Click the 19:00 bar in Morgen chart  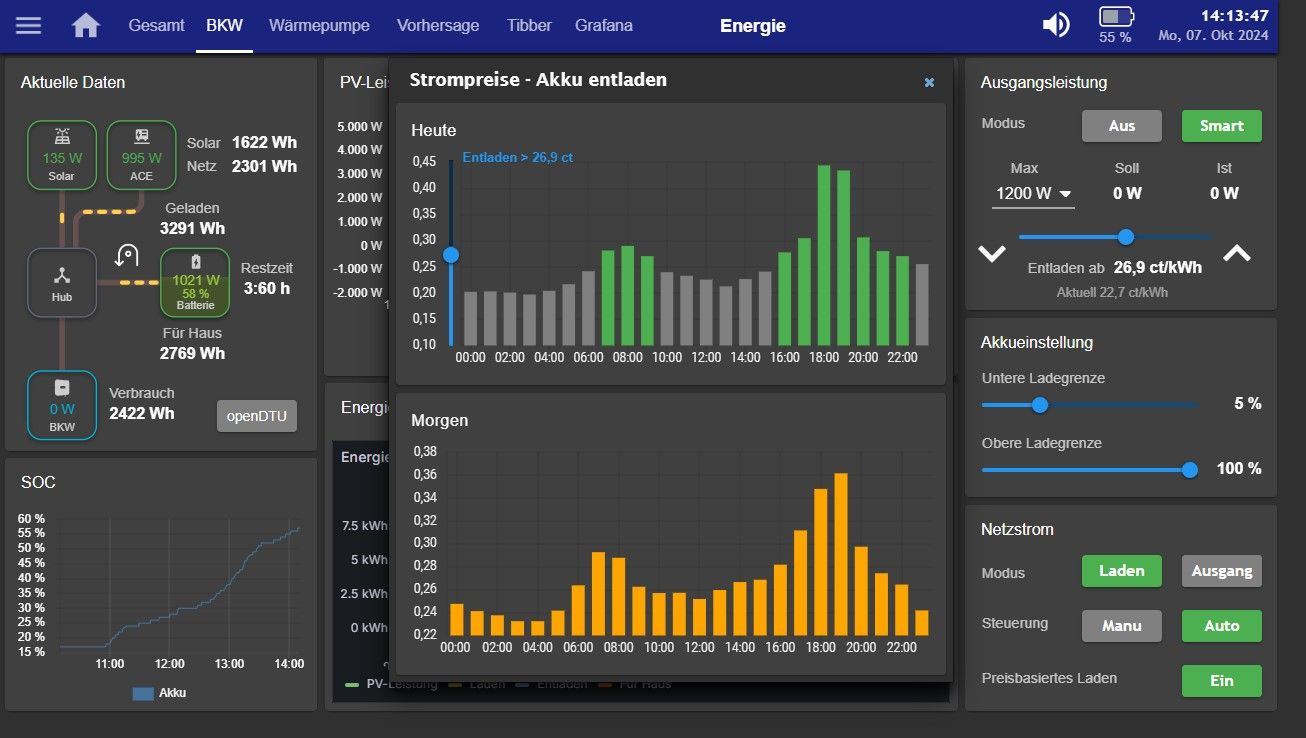[841, 554]
